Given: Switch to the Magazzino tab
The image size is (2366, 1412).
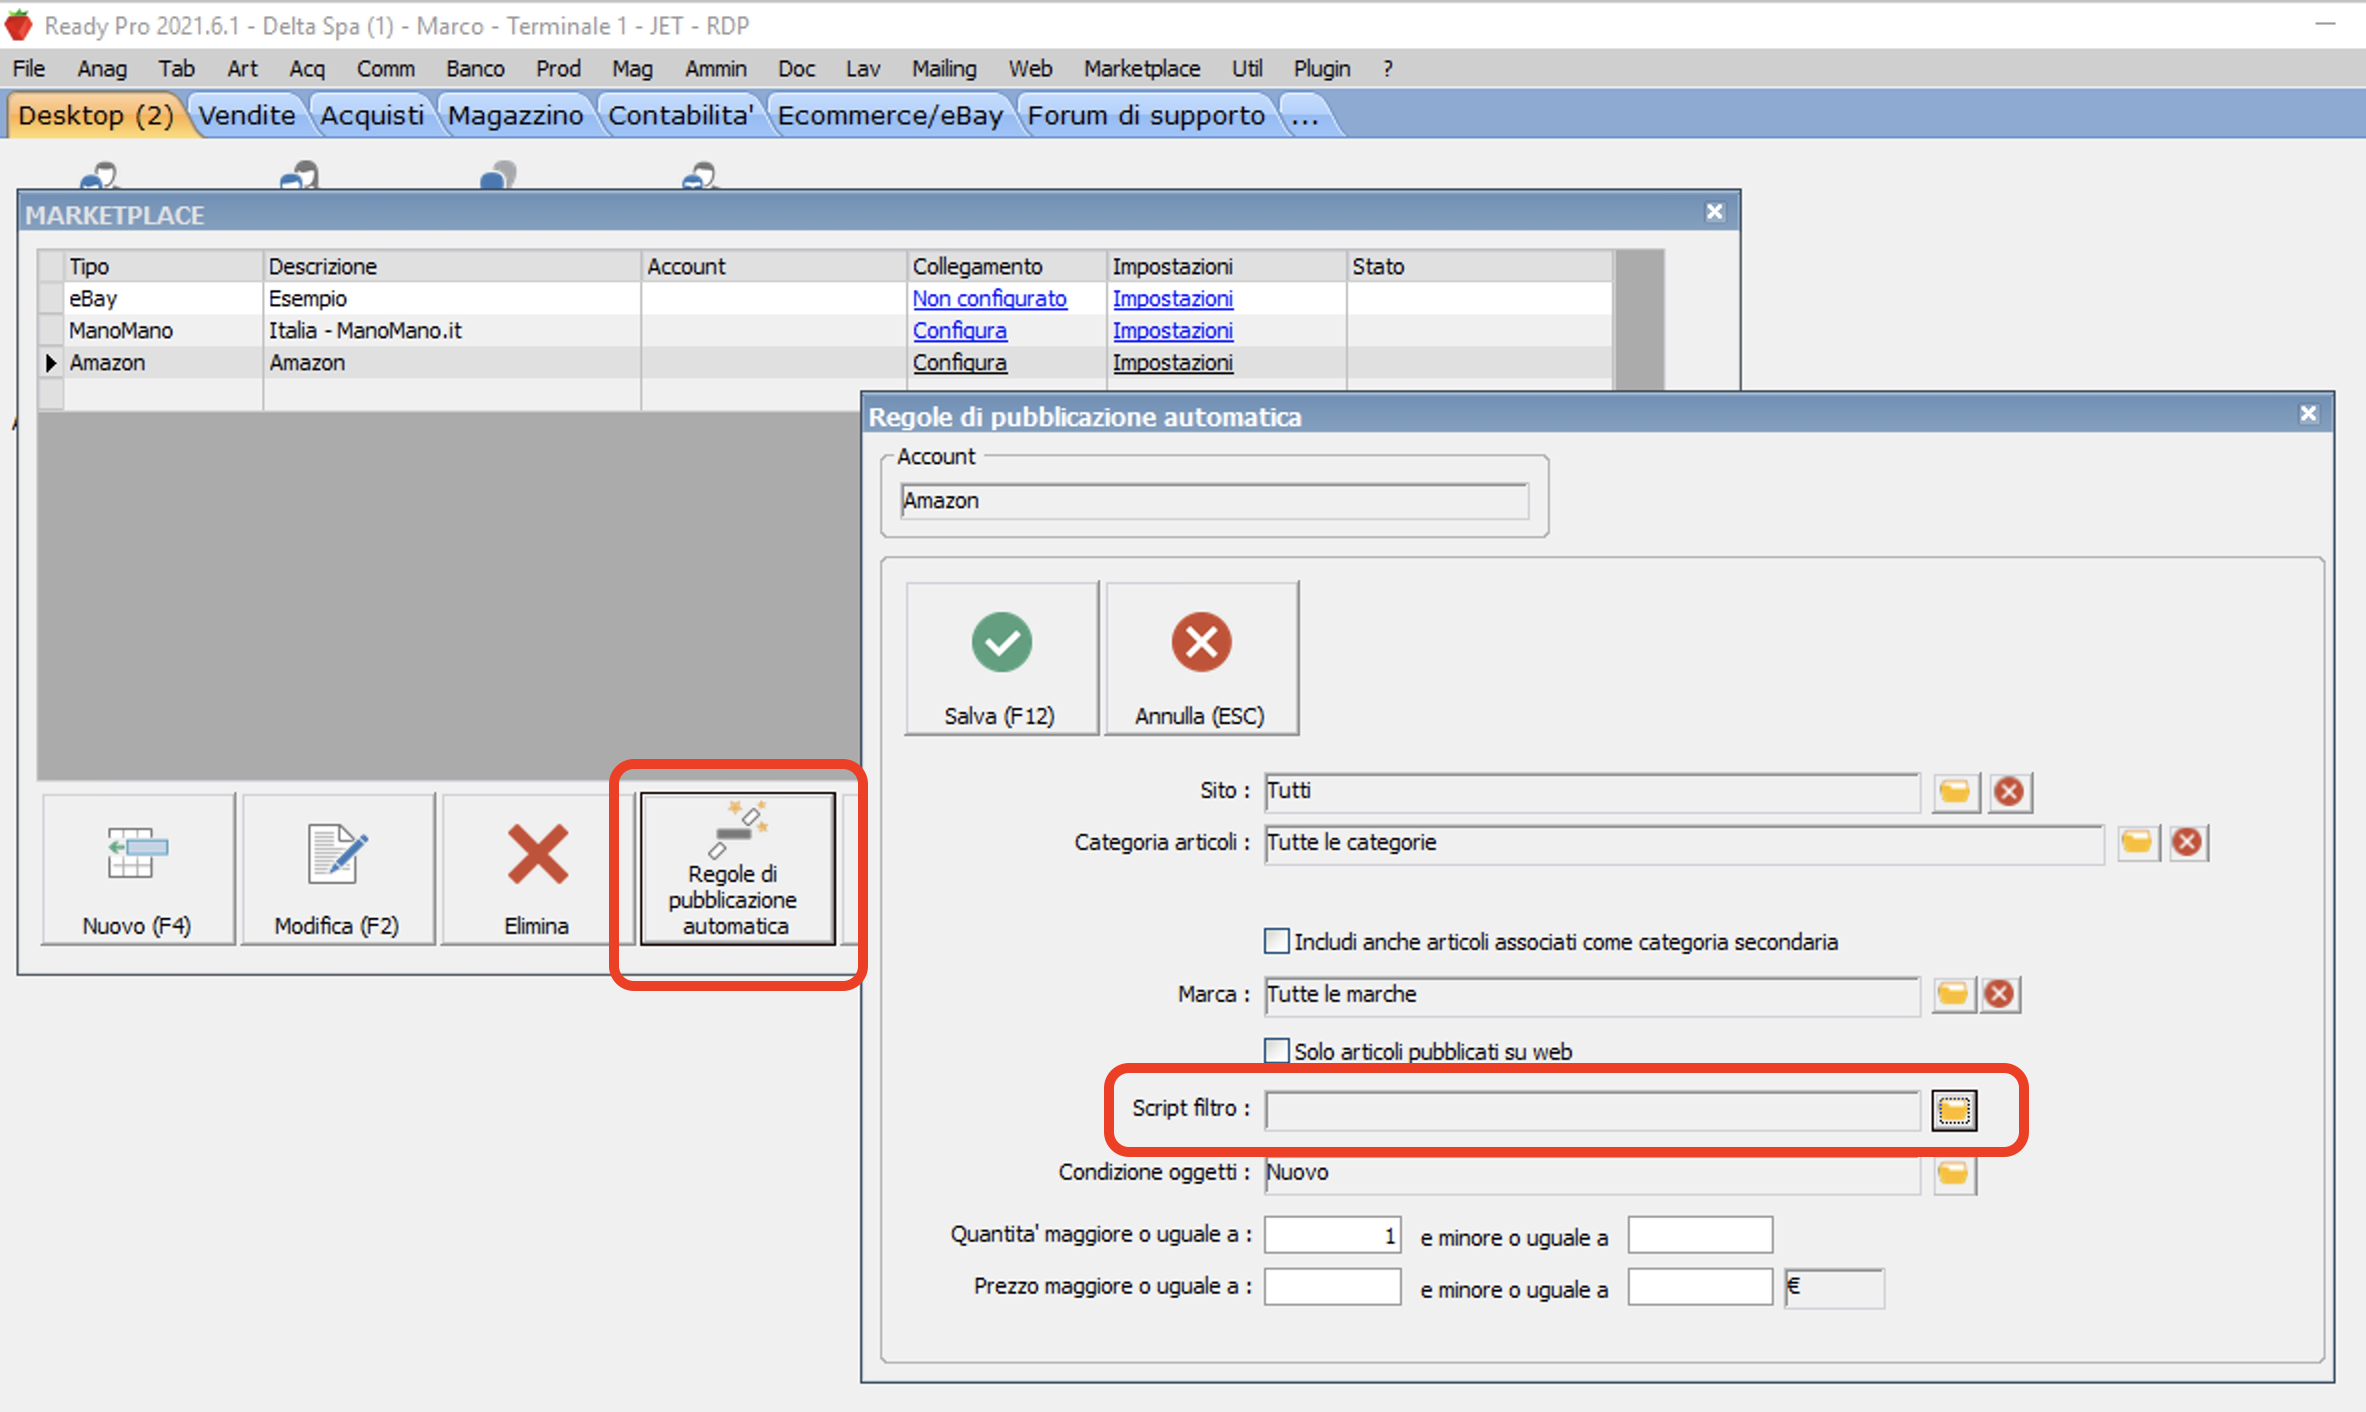Looking at the screenshot, I should (x=515, y=115).
